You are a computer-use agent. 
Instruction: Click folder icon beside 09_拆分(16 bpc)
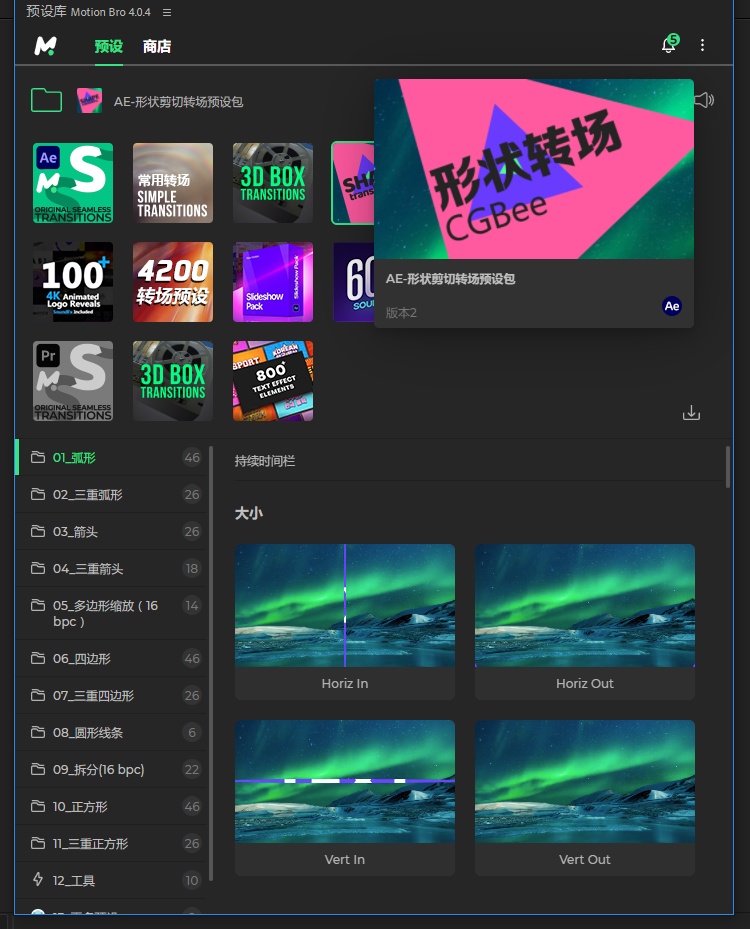[x=38, y=768]
